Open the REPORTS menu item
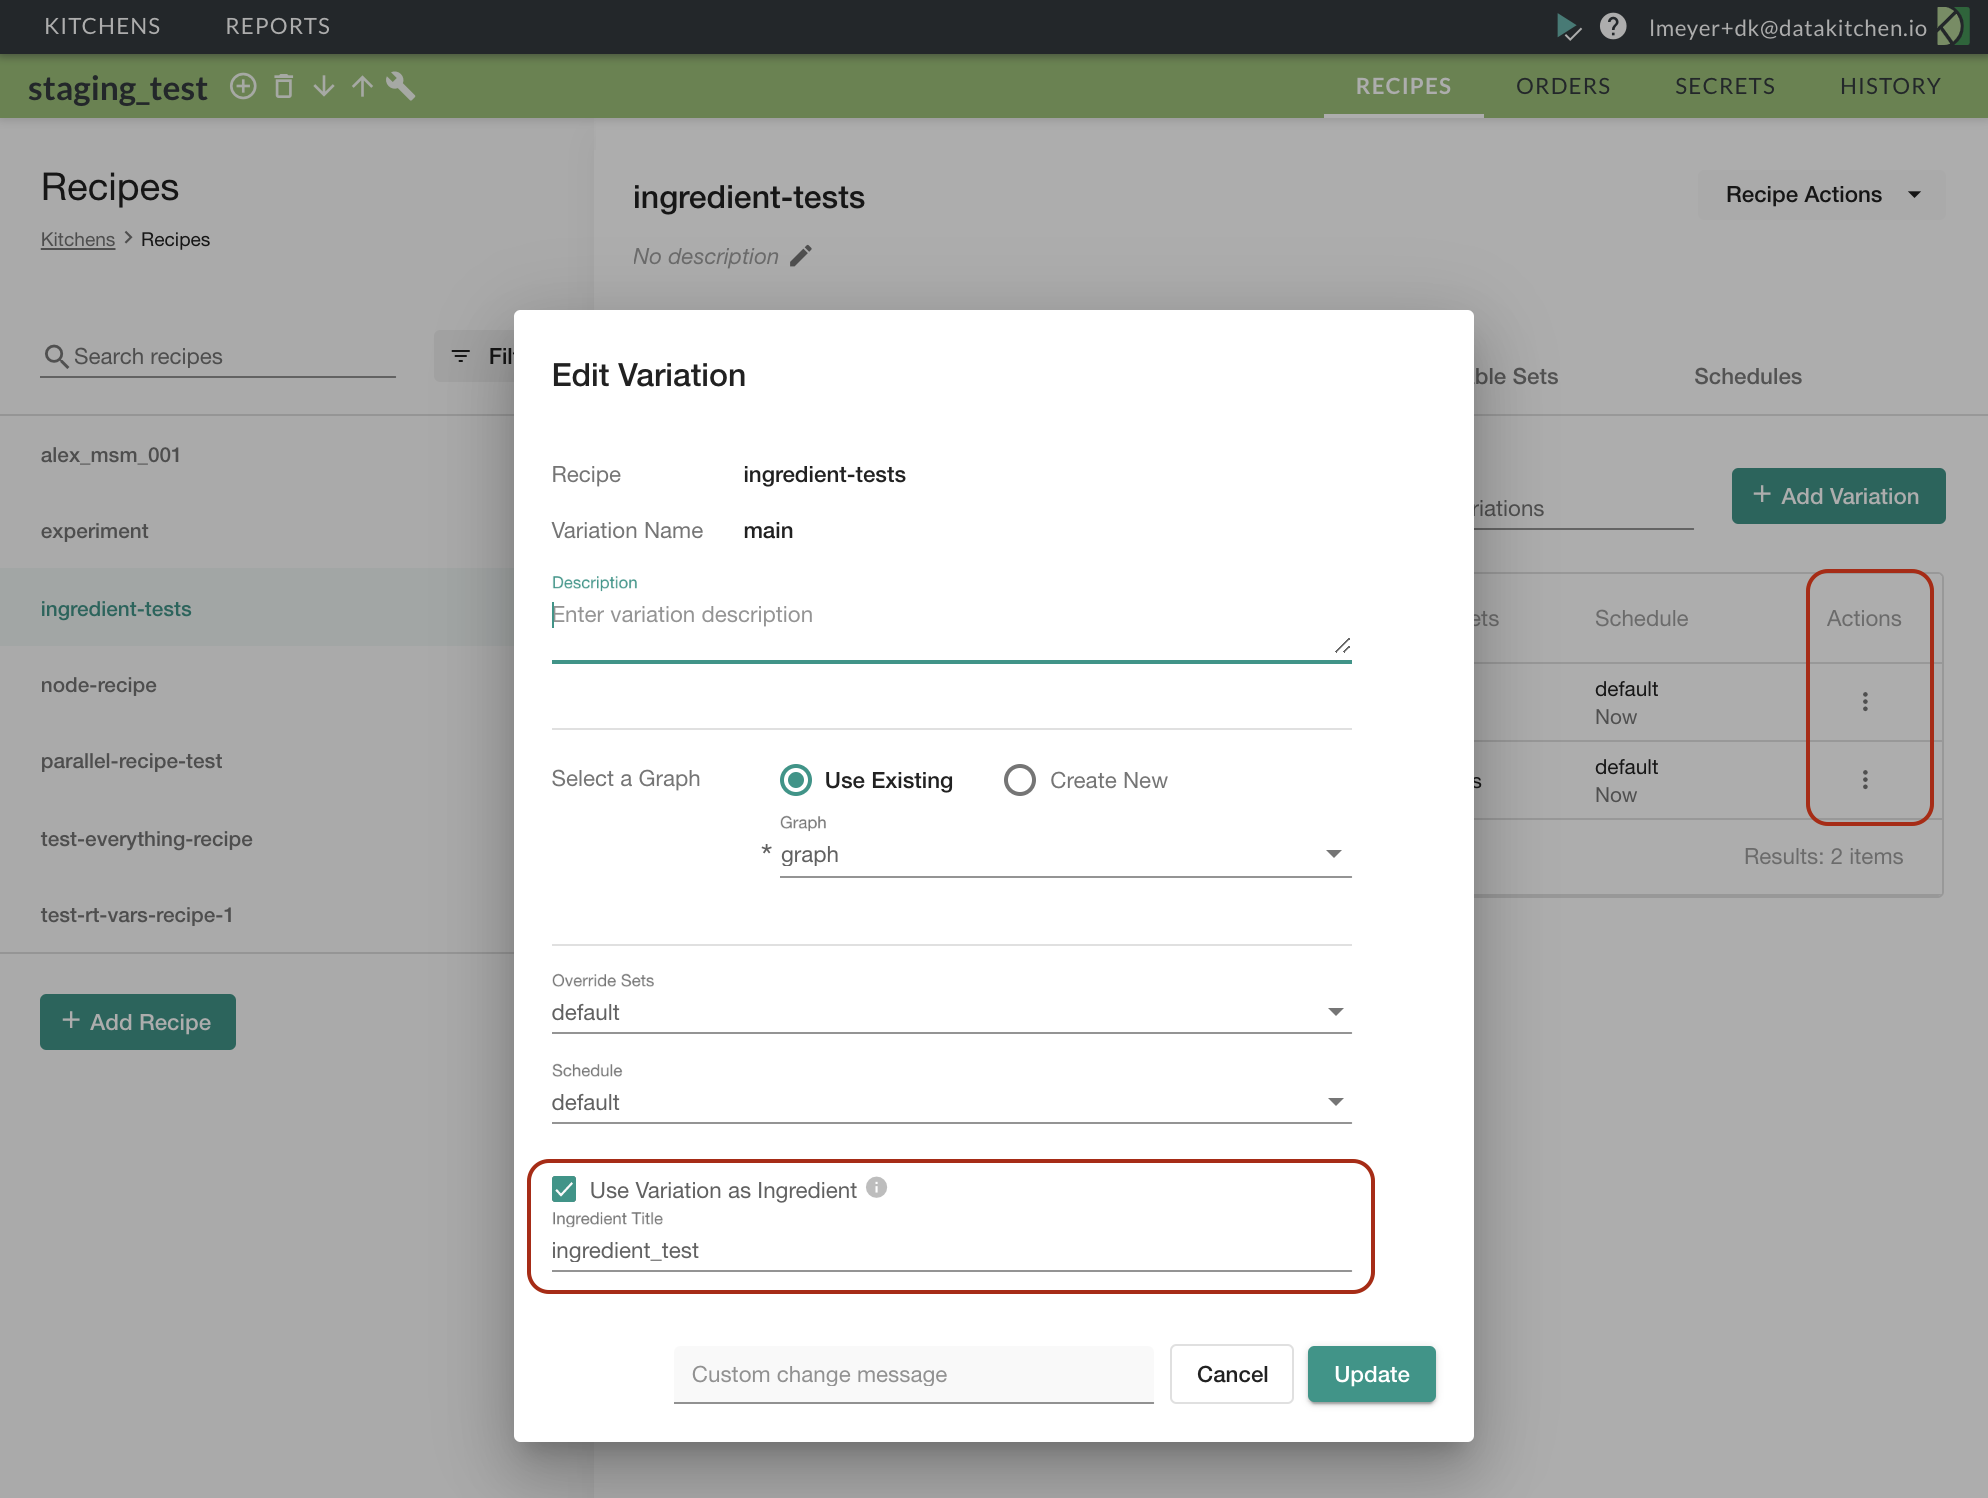The width and height of the screenshot is (1988, 1498). point(278,26)
